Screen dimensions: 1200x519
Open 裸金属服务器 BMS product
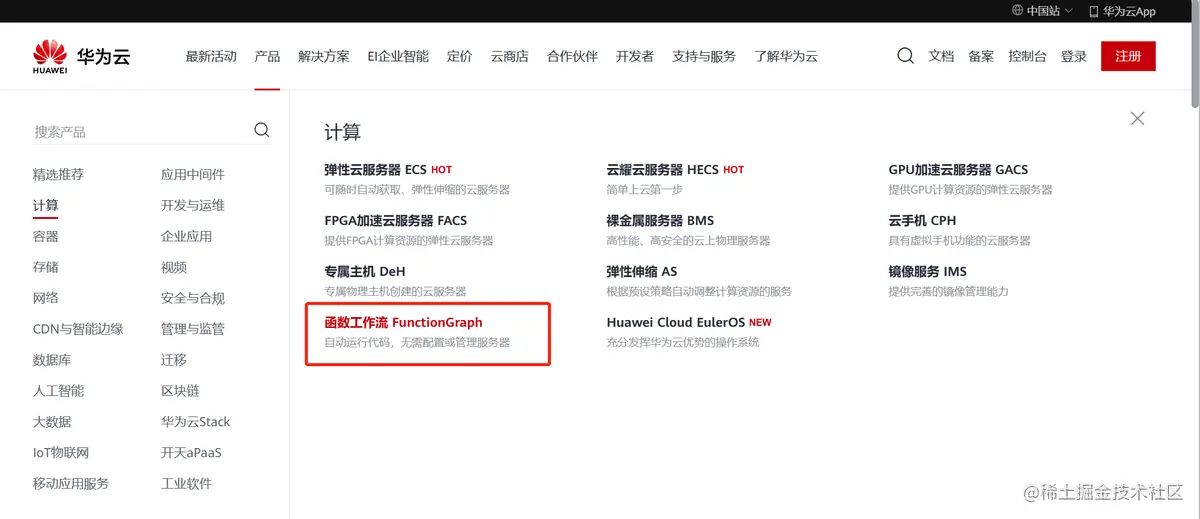point(660,220)
